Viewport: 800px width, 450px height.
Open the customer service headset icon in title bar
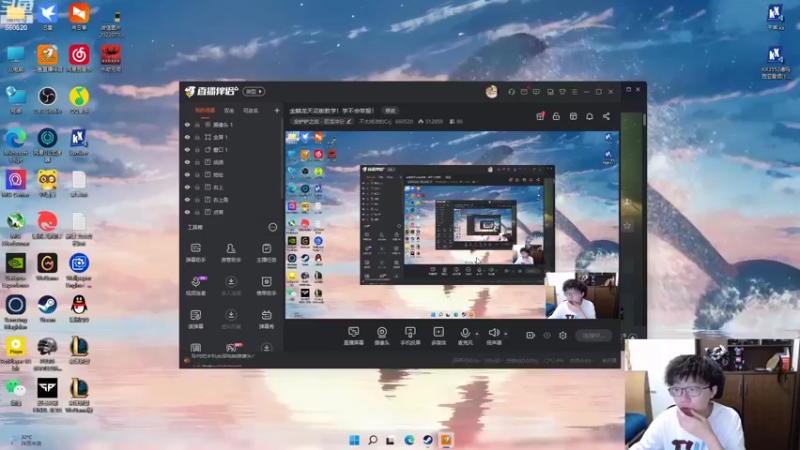click(511, 92)
